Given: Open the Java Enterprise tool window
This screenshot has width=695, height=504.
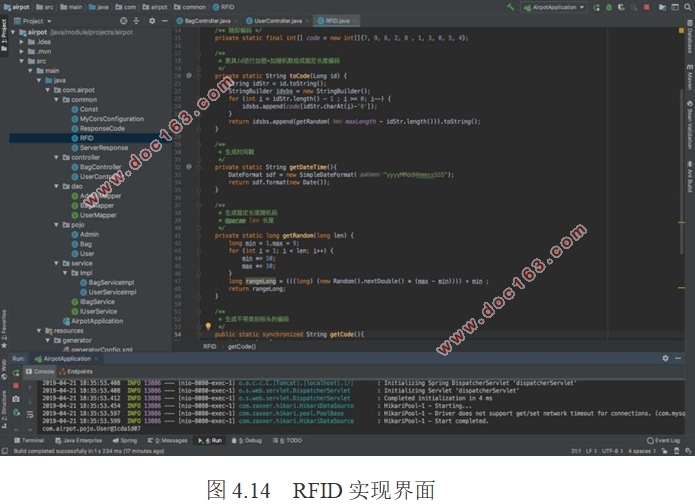Looking at the screenshot, I should [x=78, y=441].
